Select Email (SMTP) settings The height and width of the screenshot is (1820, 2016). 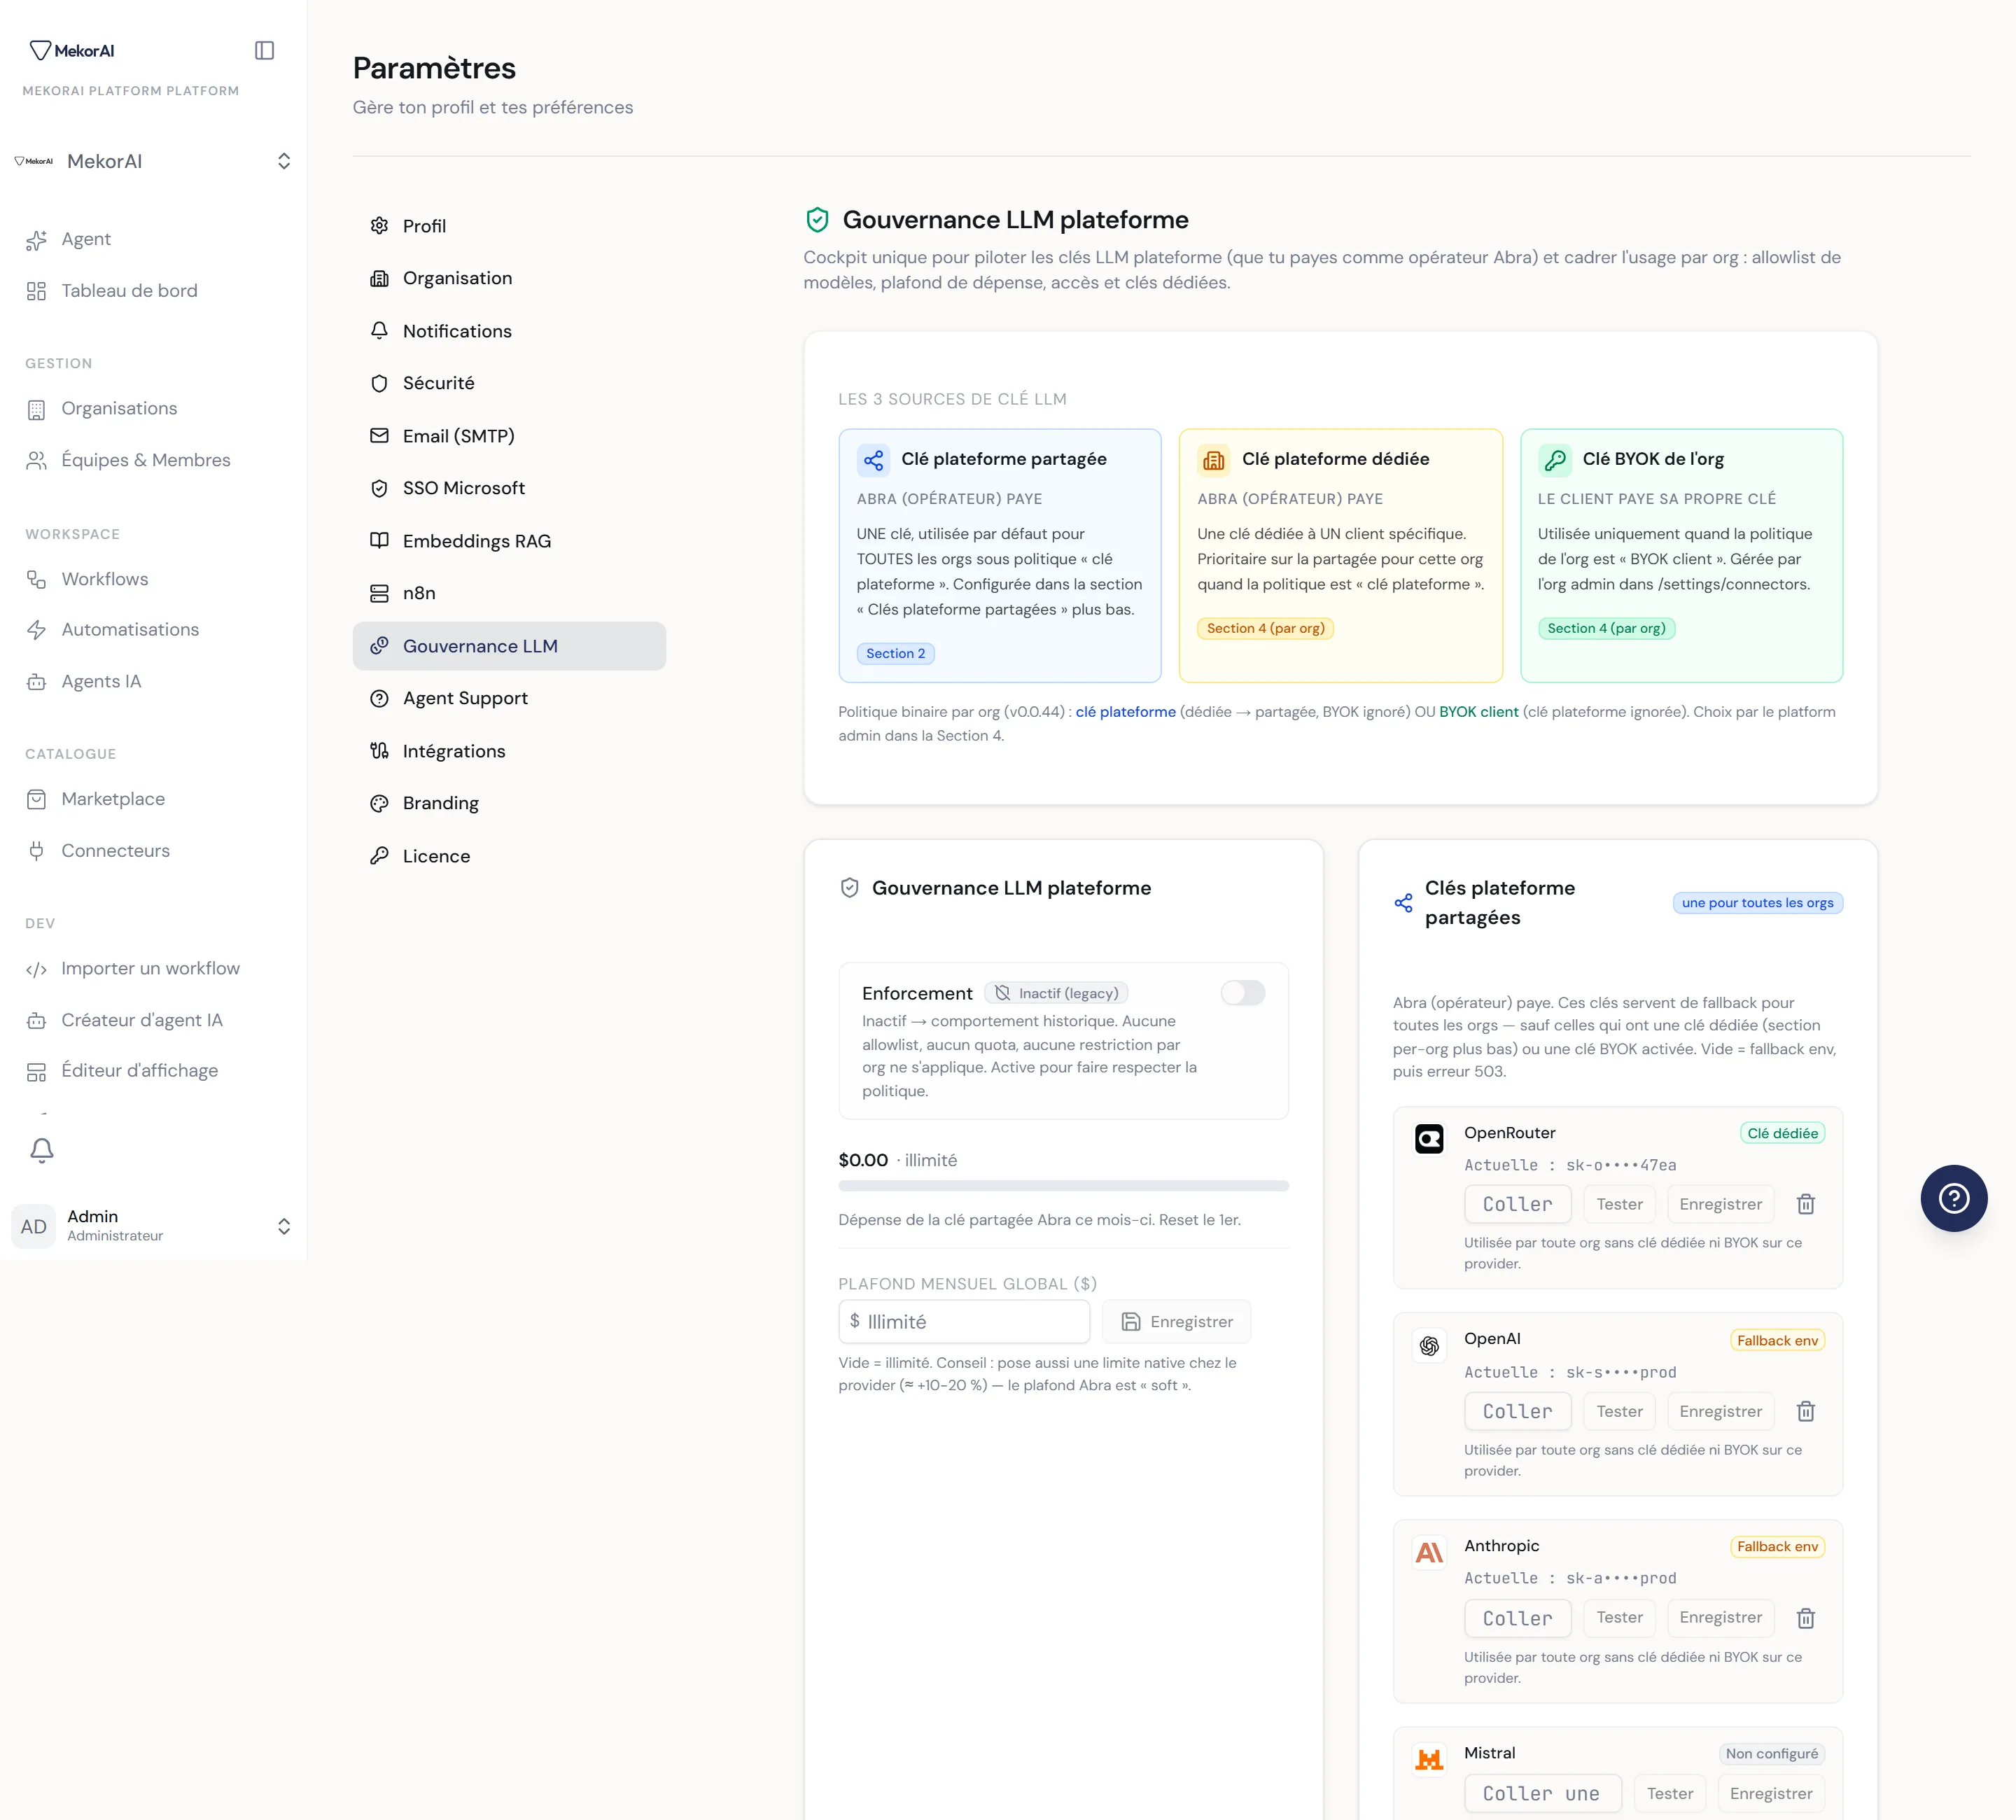click(509, 436)
